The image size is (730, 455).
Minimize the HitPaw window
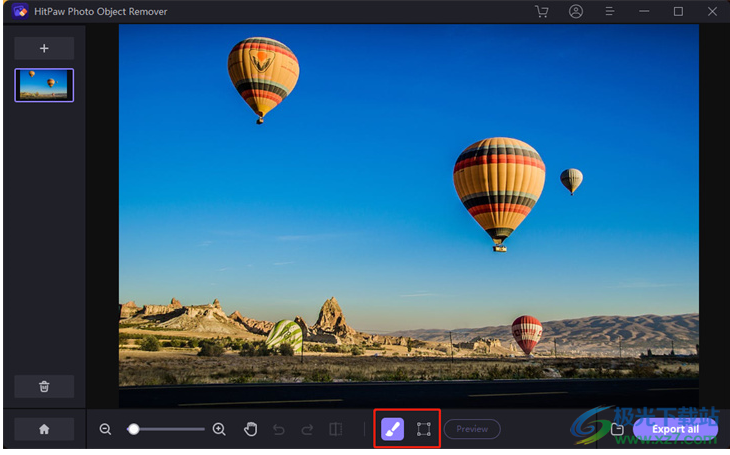point(644,11)
